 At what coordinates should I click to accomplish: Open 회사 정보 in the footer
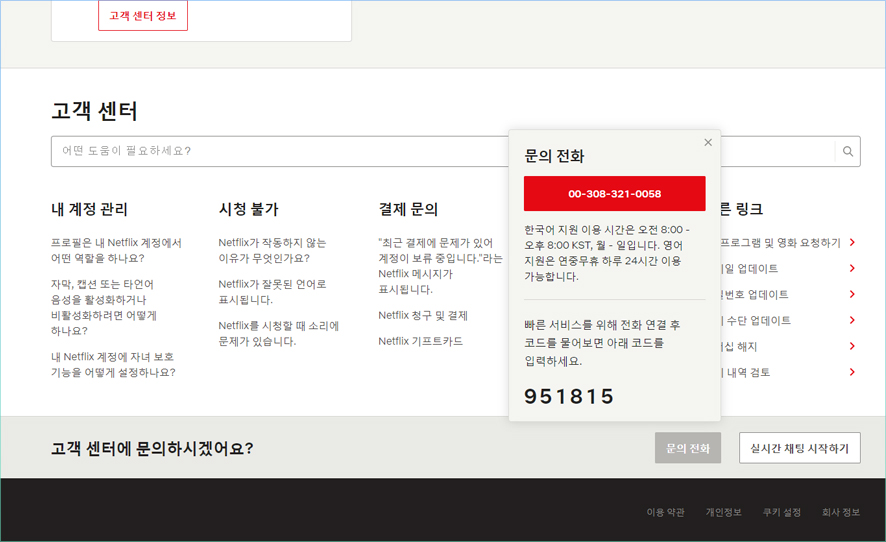(x=841, y=512)
